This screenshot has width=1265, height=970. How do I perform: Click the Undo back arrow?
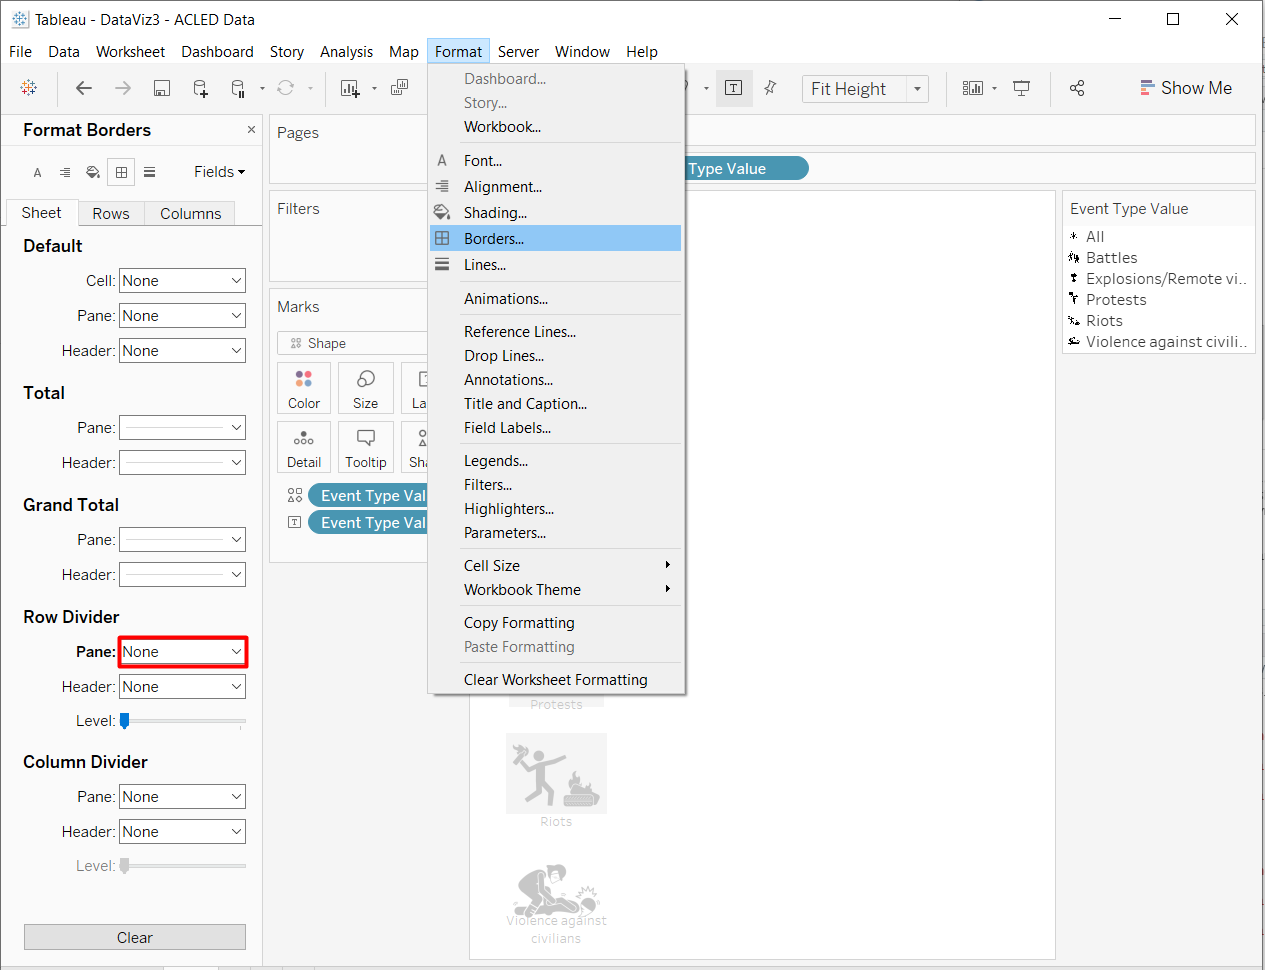tap(84, 88)
